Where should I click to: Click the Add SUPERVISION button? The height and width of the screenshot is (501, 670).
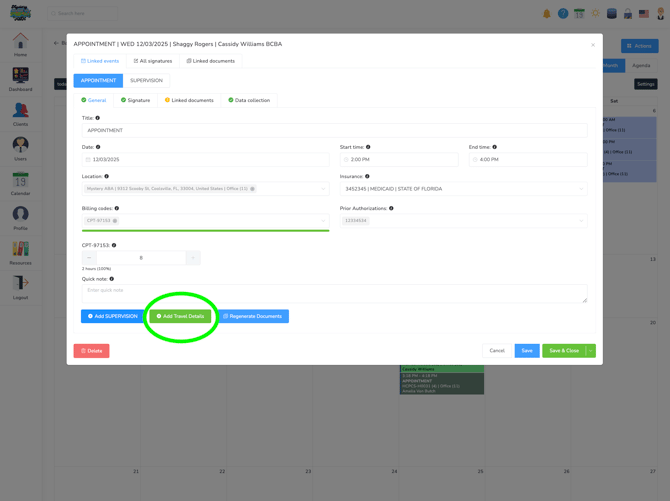[113, 316]
